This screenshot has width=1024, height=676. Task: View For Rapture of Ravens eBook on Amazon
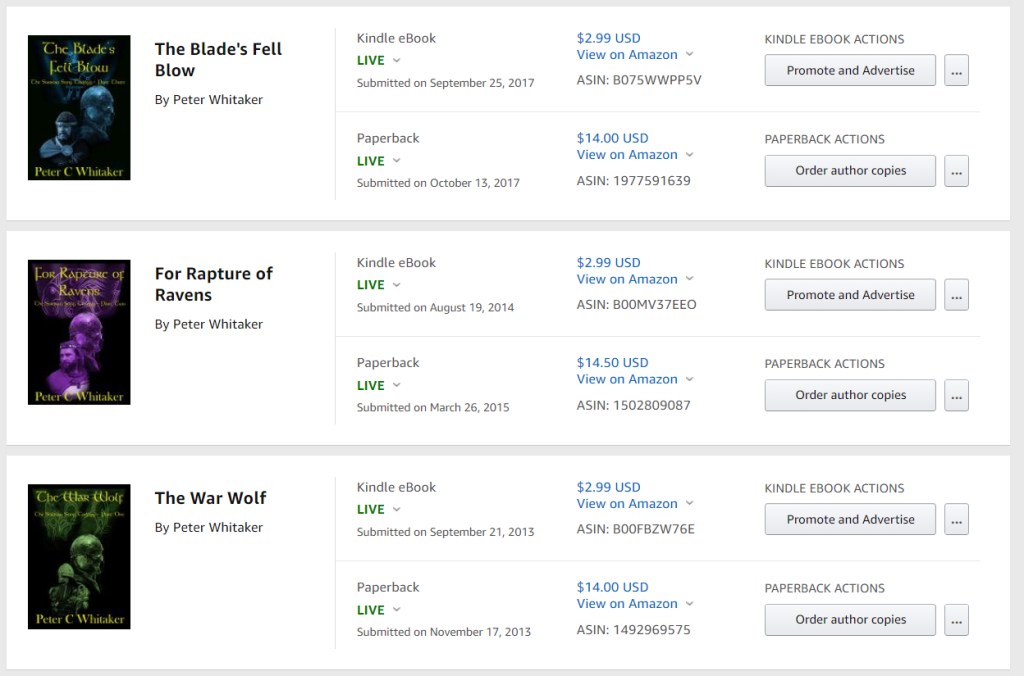click(x=627, y=279)
